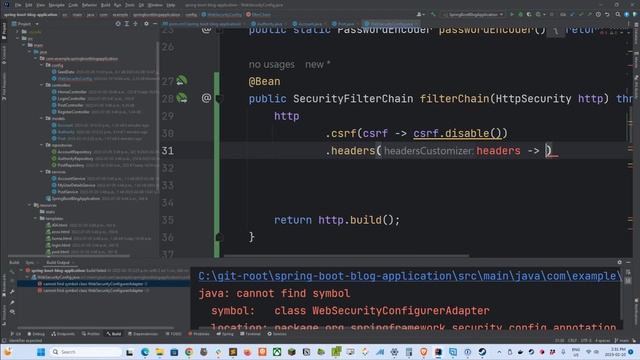Collapse the resources folder

(30, 205)
